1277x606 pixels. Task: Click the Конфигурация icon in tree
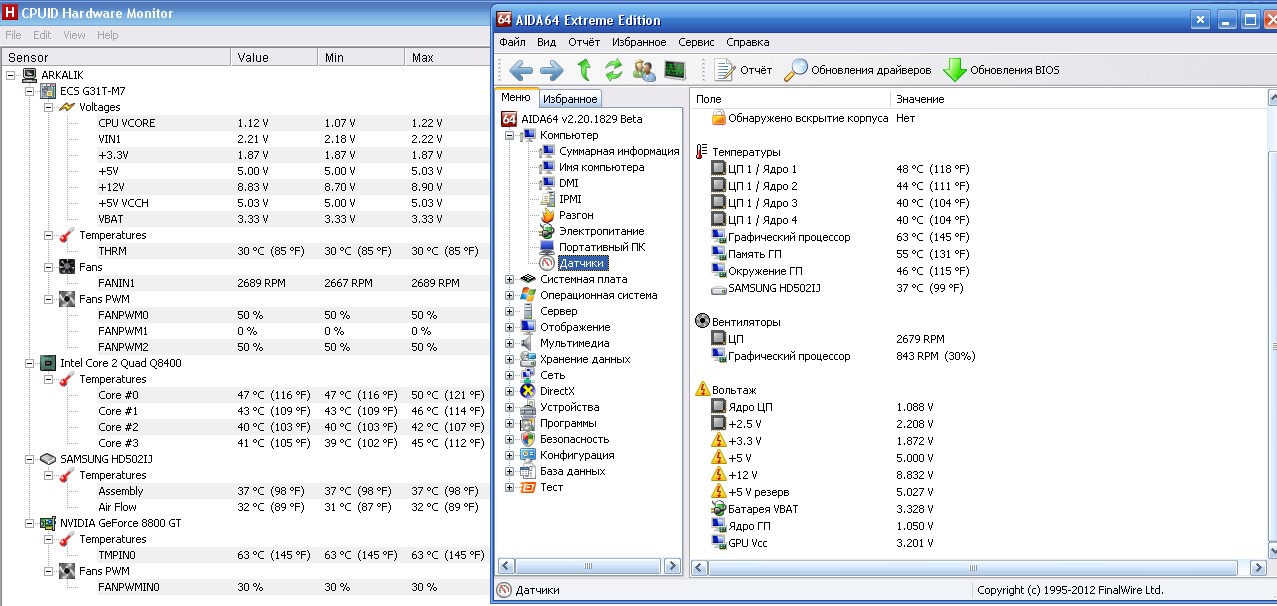tap(528, 455)
